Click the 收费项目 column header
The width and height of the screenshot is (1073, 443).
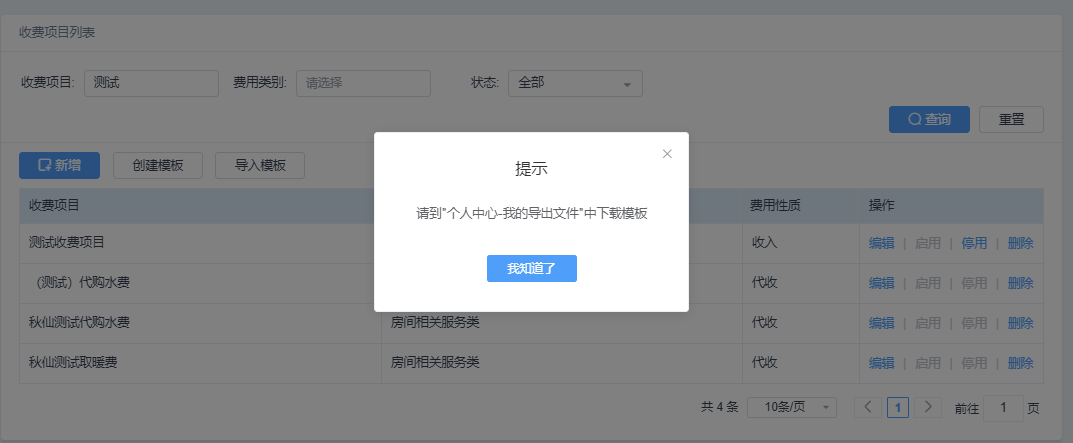click(54, 205)
